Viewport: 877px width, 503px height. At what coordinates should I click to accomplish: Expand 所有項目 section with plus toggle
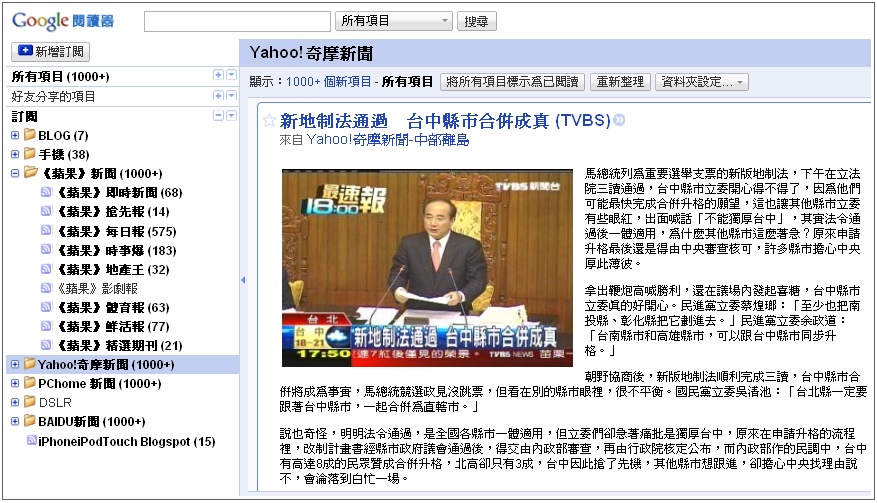point(219,75)
